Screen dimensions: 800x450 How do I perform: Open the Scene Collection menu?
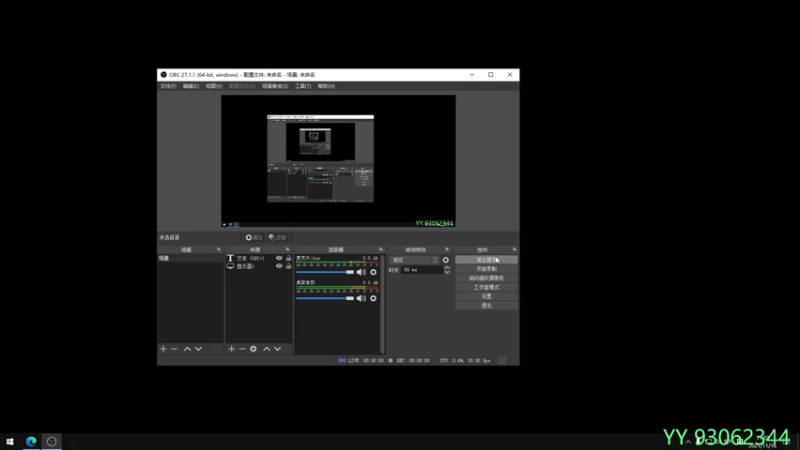pyautogui.click(x=275, y=86)
